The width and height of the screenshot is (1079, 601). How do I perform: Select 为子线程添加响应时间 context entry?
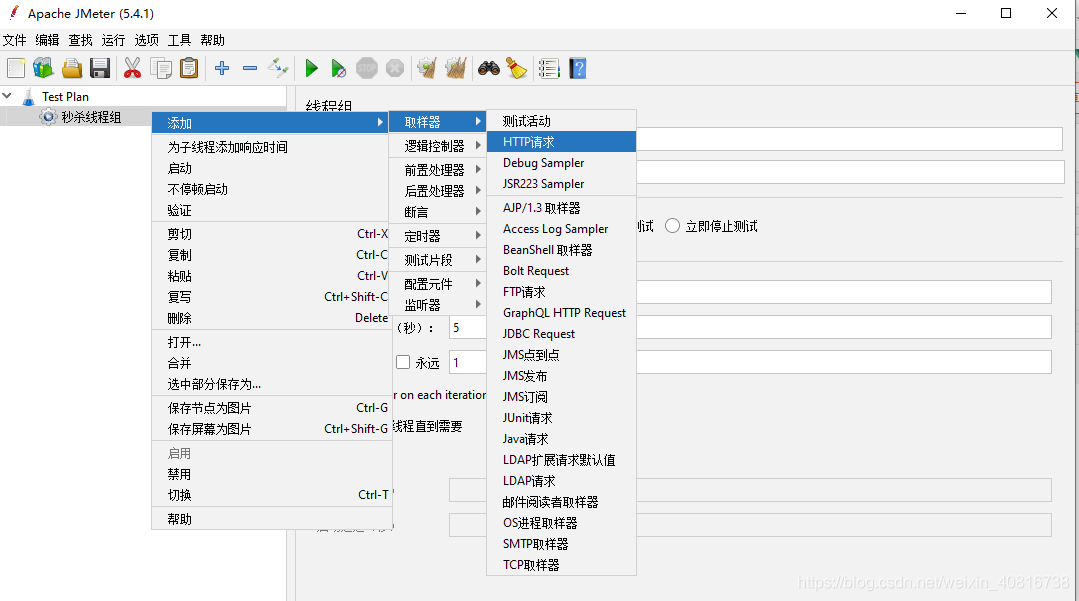click(x=271, y=147)
